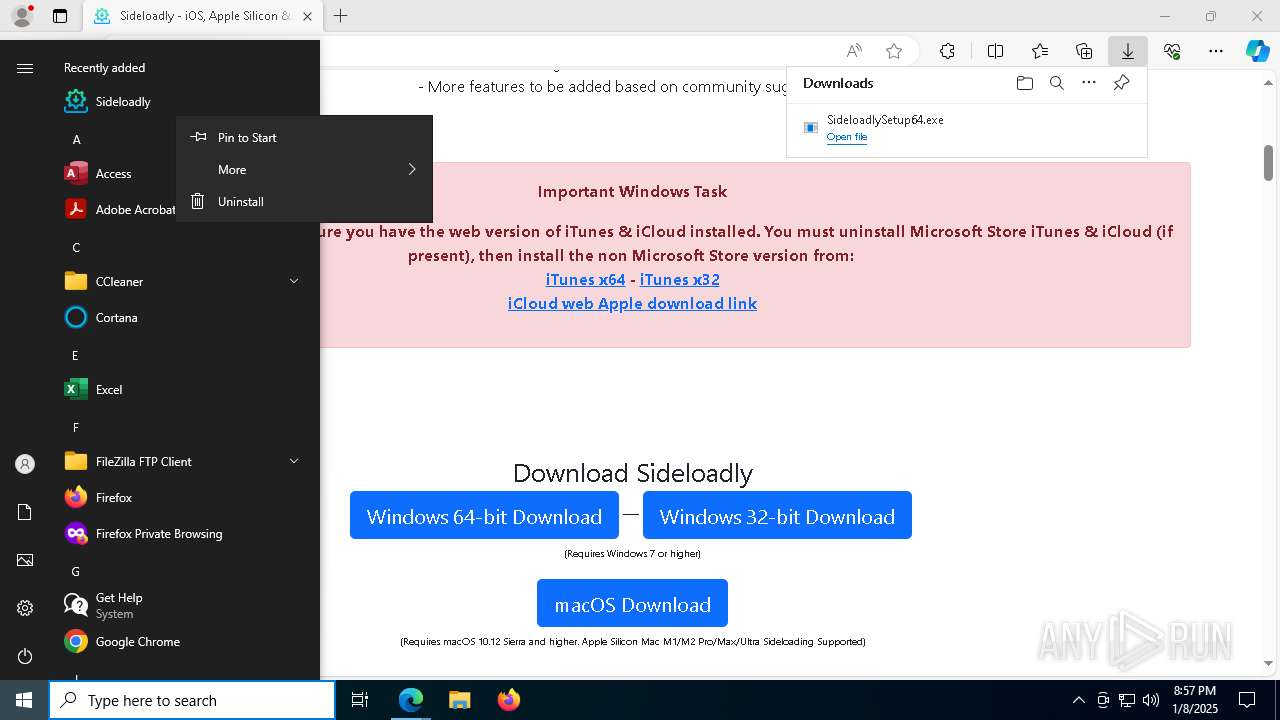Open Documents from Start sidebar
This screenshot has width=1280, height=720.
25,512
